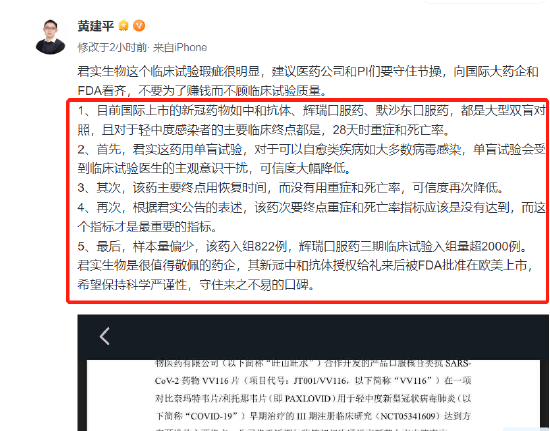Click the dark header bar of embedded image
The image size is (550, 431).
pos(313,337)
